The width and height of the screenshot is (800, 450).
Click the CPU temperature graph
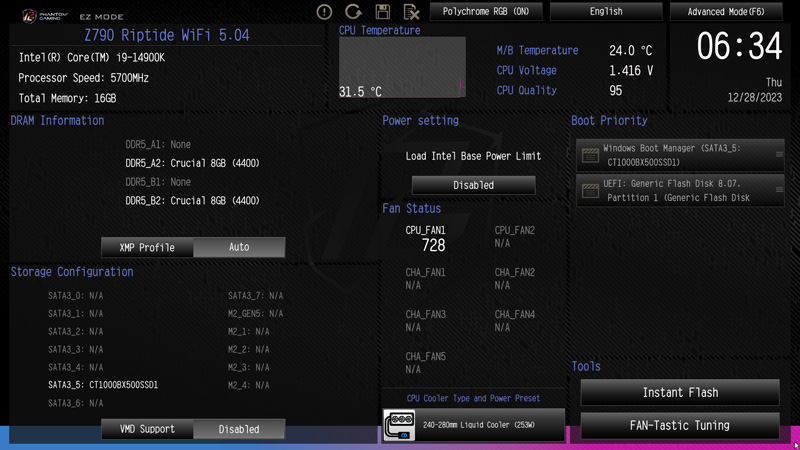point(402,66)
